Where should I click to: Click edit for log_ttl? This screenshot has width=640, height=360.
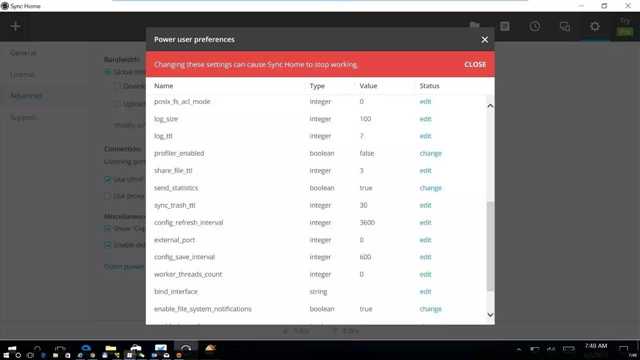pos(425,136)
